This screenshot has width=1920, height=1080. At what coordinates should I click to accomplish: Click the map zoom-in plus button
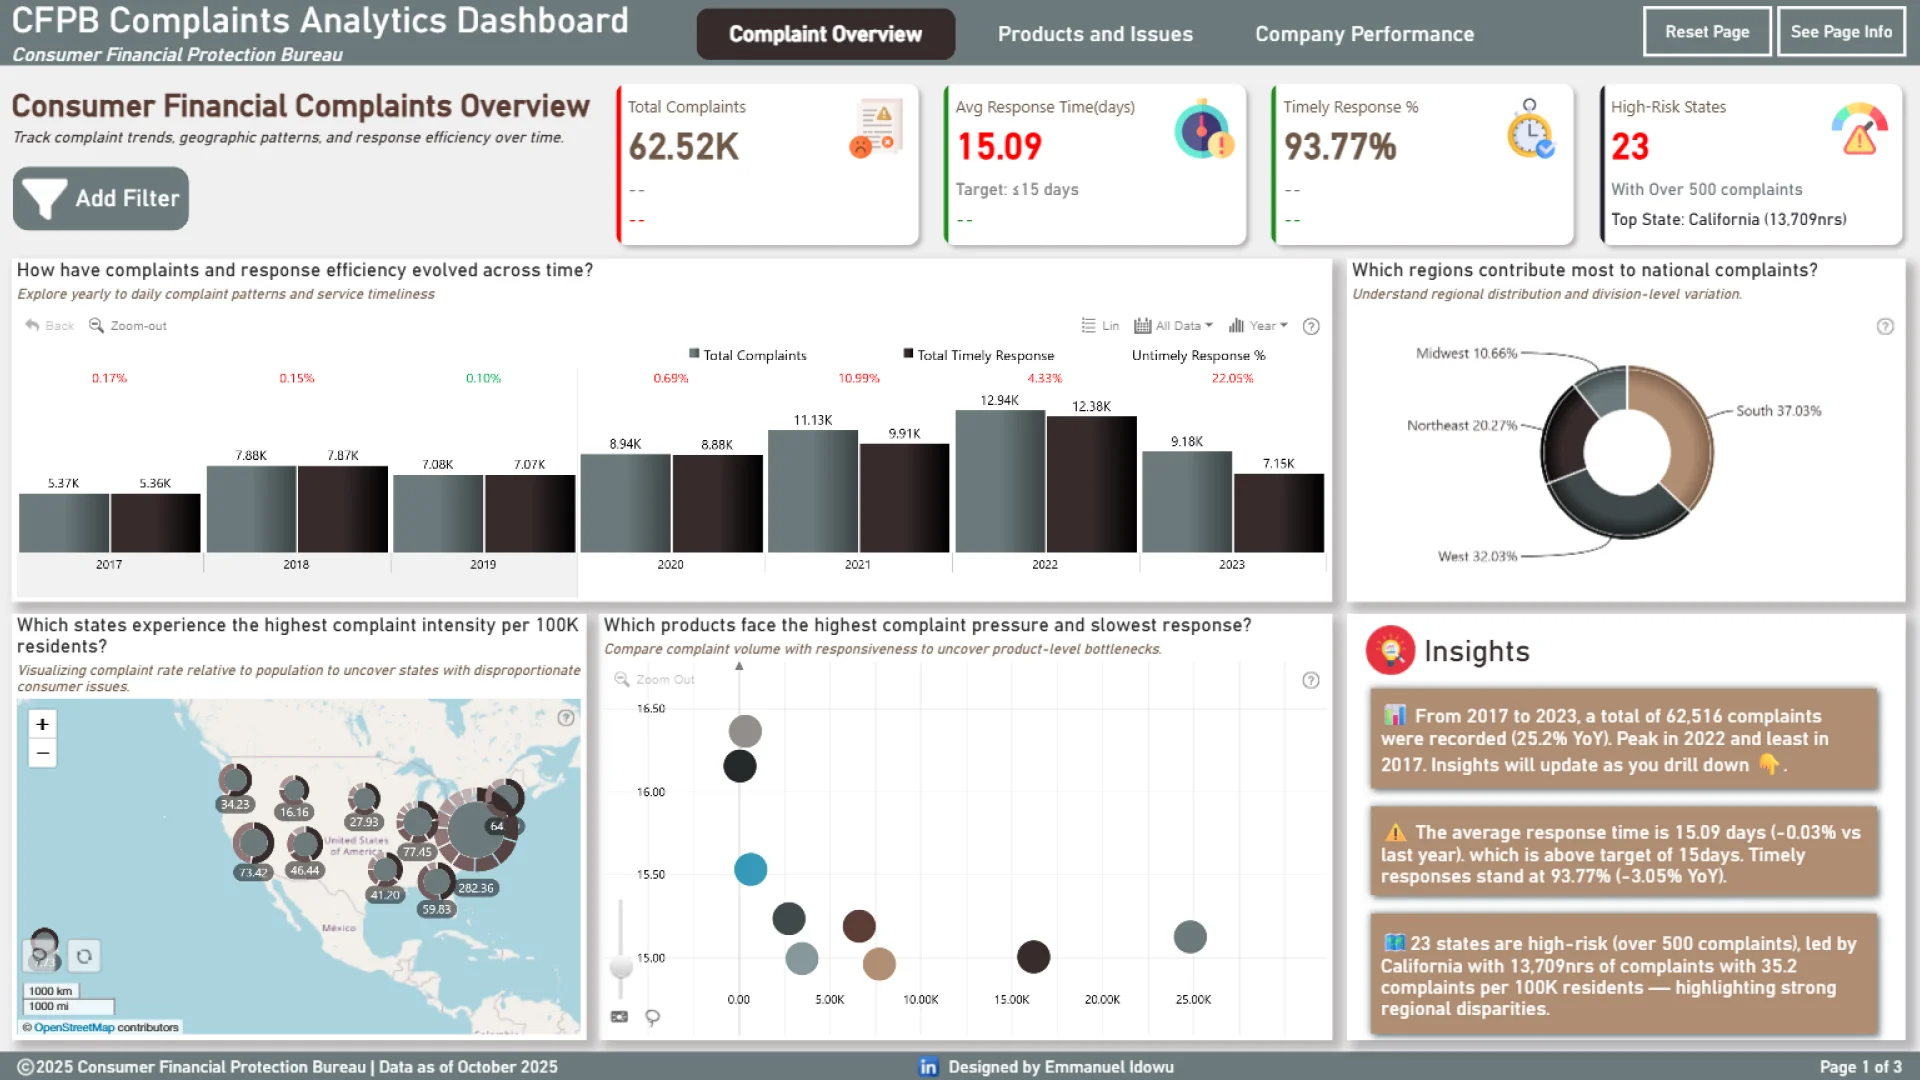[x=42, y=724]
